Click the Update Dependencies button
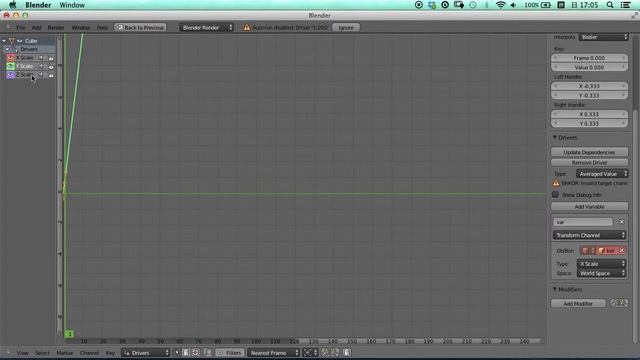The width and height of the screenshot is (640, 360). tap(589, 152)
